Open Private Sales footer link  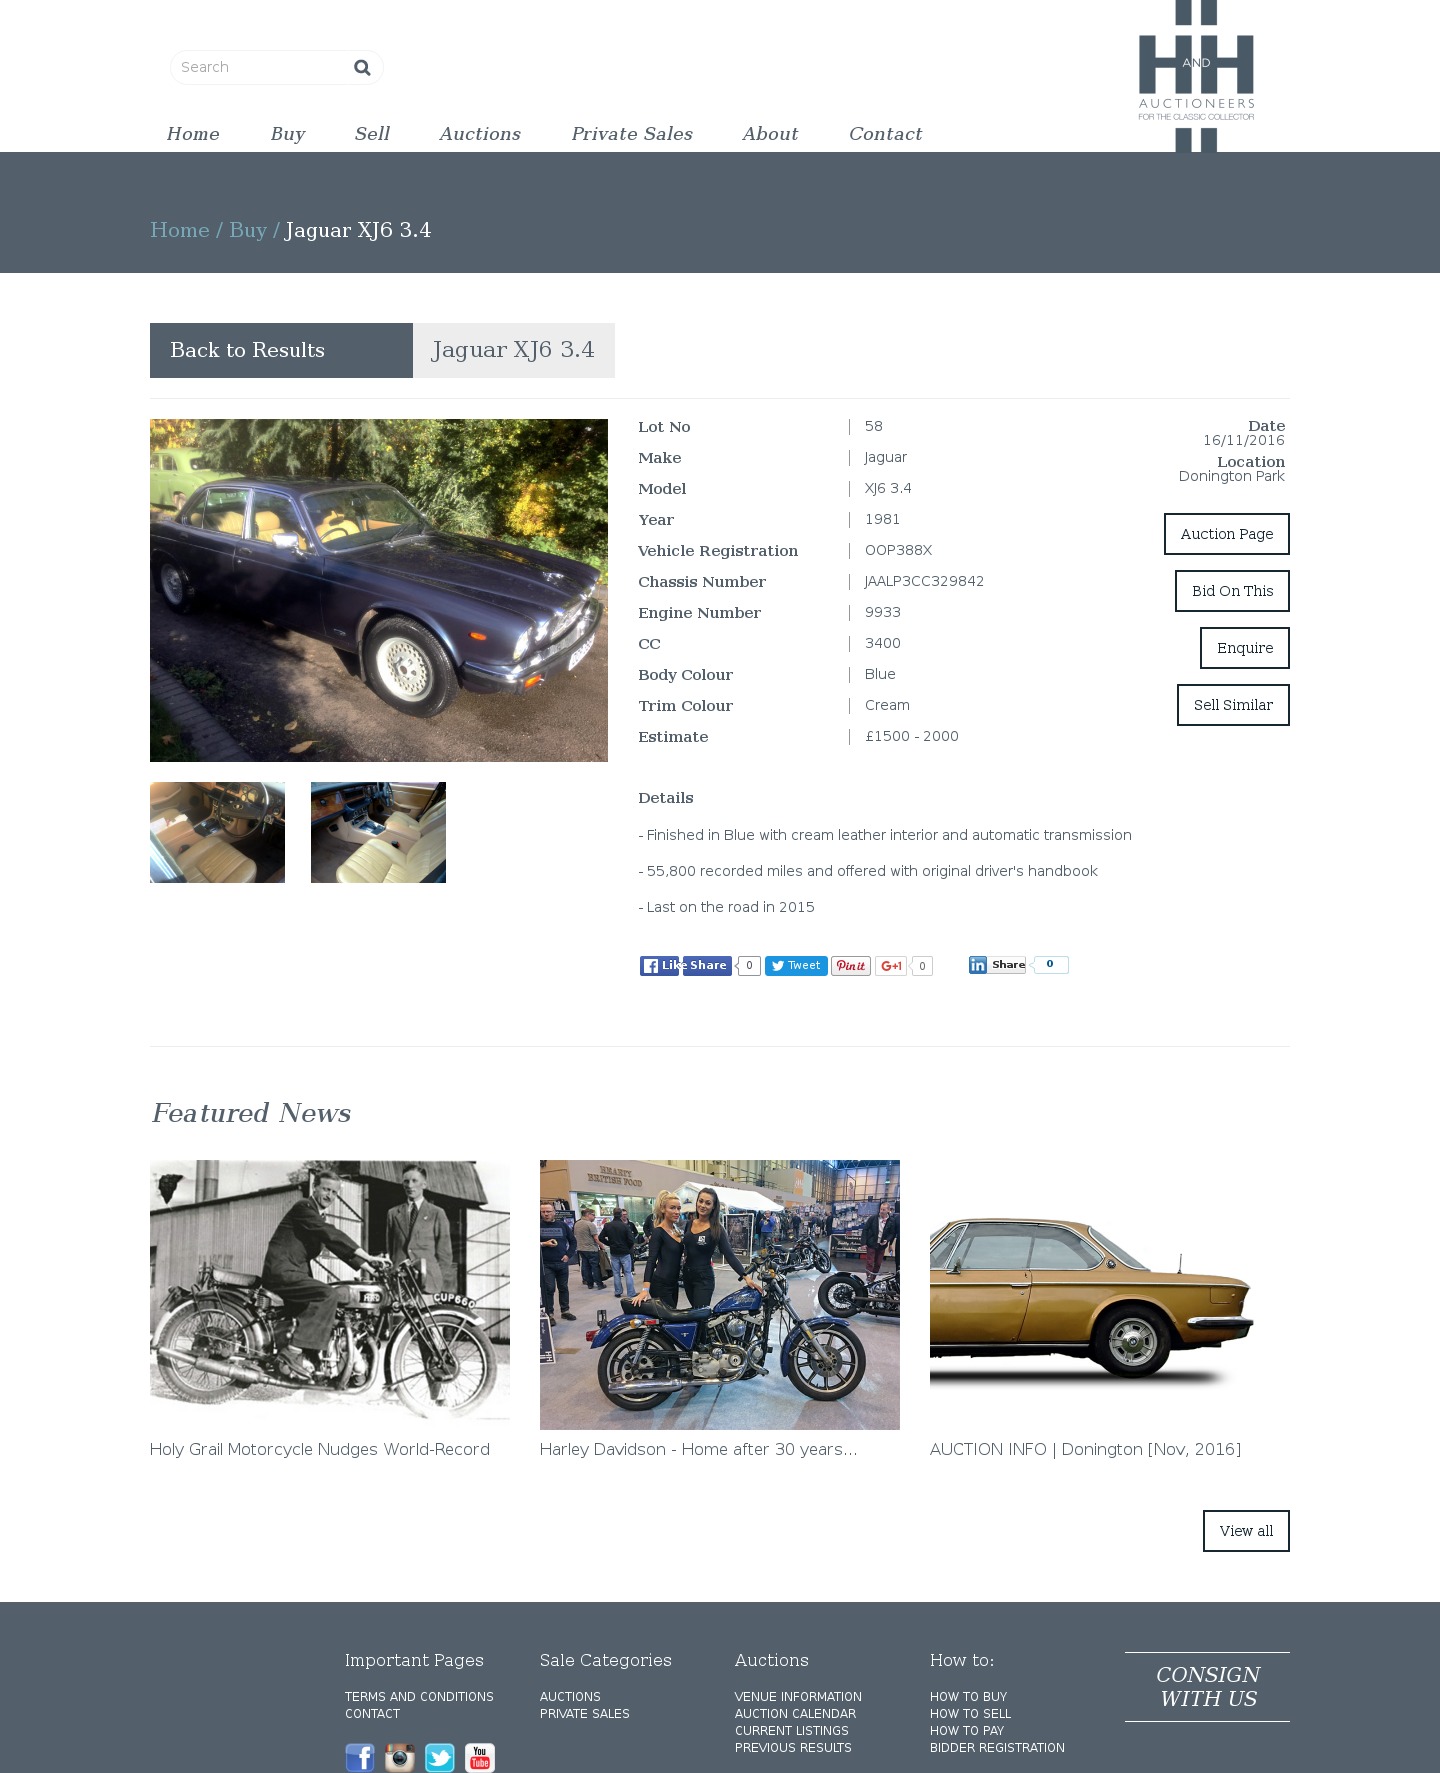pyautogui.click(x=585, y=1714)
